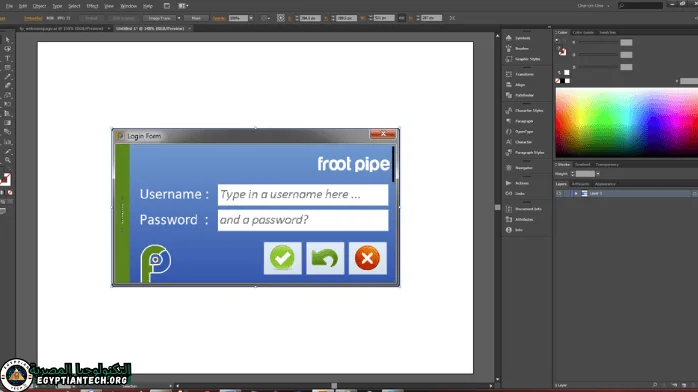Switch to the Untitled-1 document tab
698x392 pixels.
[x=150, y=28]
